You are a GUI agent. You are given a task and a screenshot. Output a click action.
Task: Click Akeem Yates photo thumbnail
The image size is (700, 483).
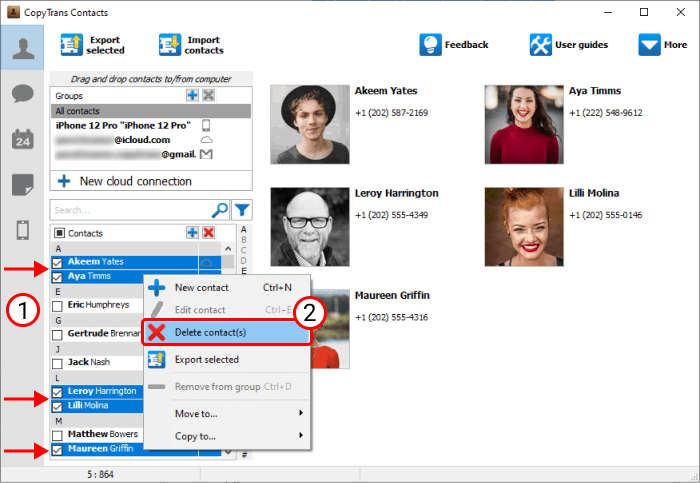(310, 125)
